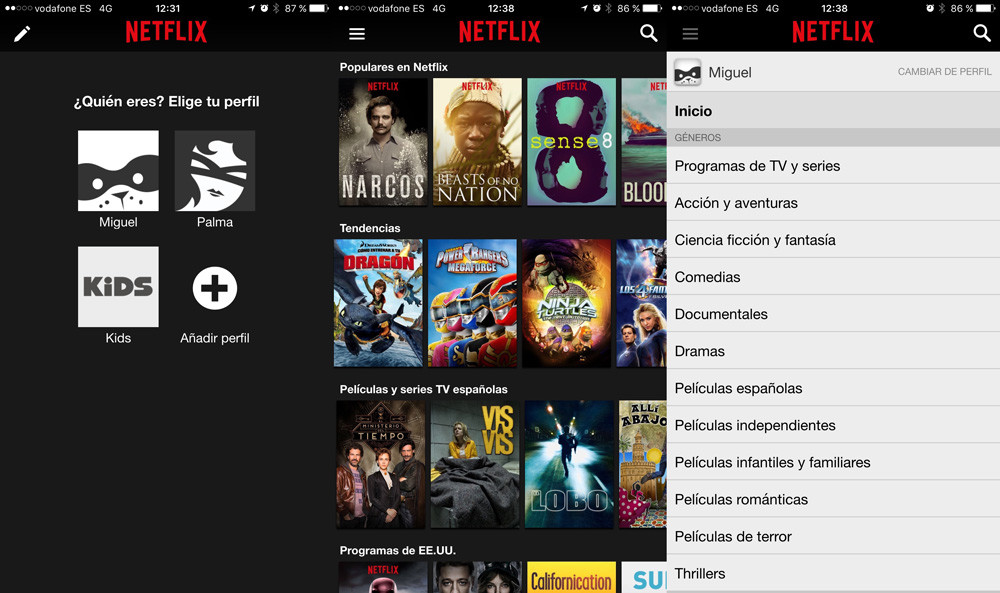1000x593 pixels.
Task: Select the Californication poster
Action: coord(571,577)
